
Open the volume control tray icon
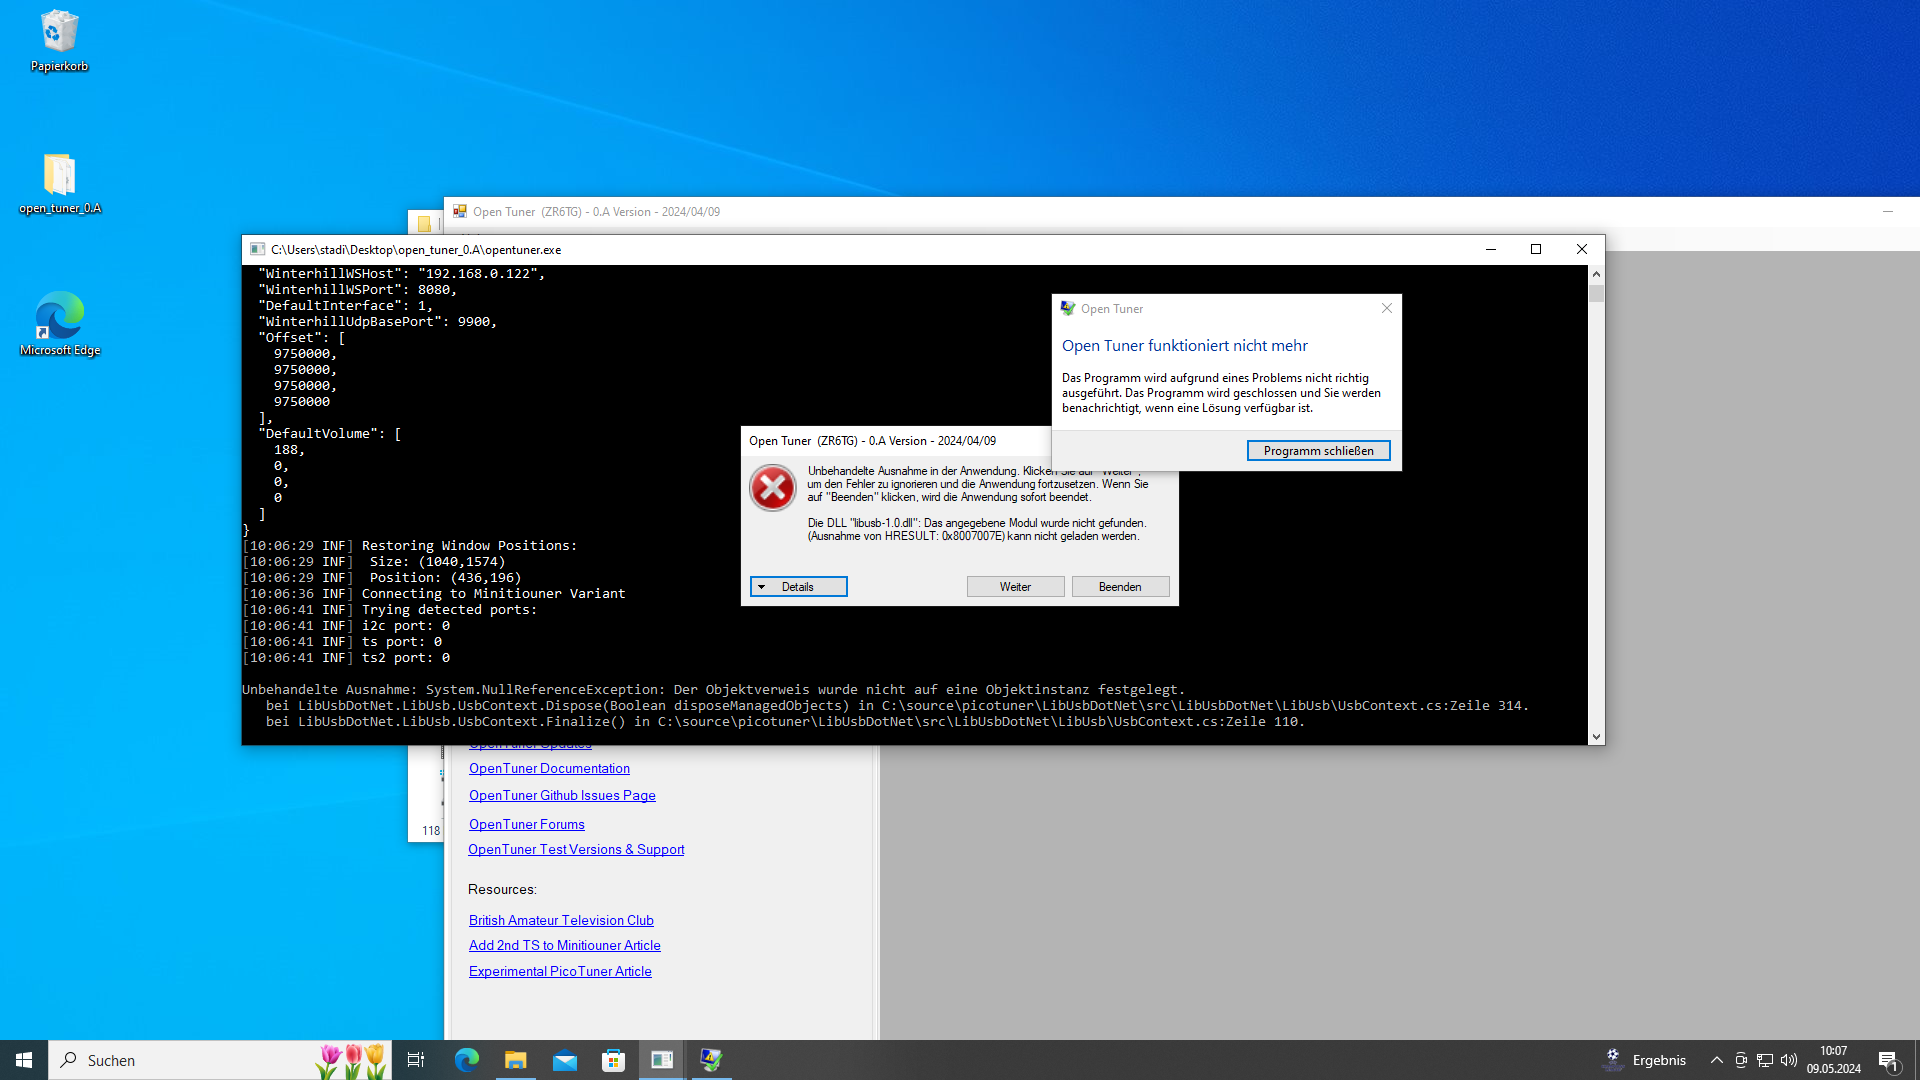1789,1060
